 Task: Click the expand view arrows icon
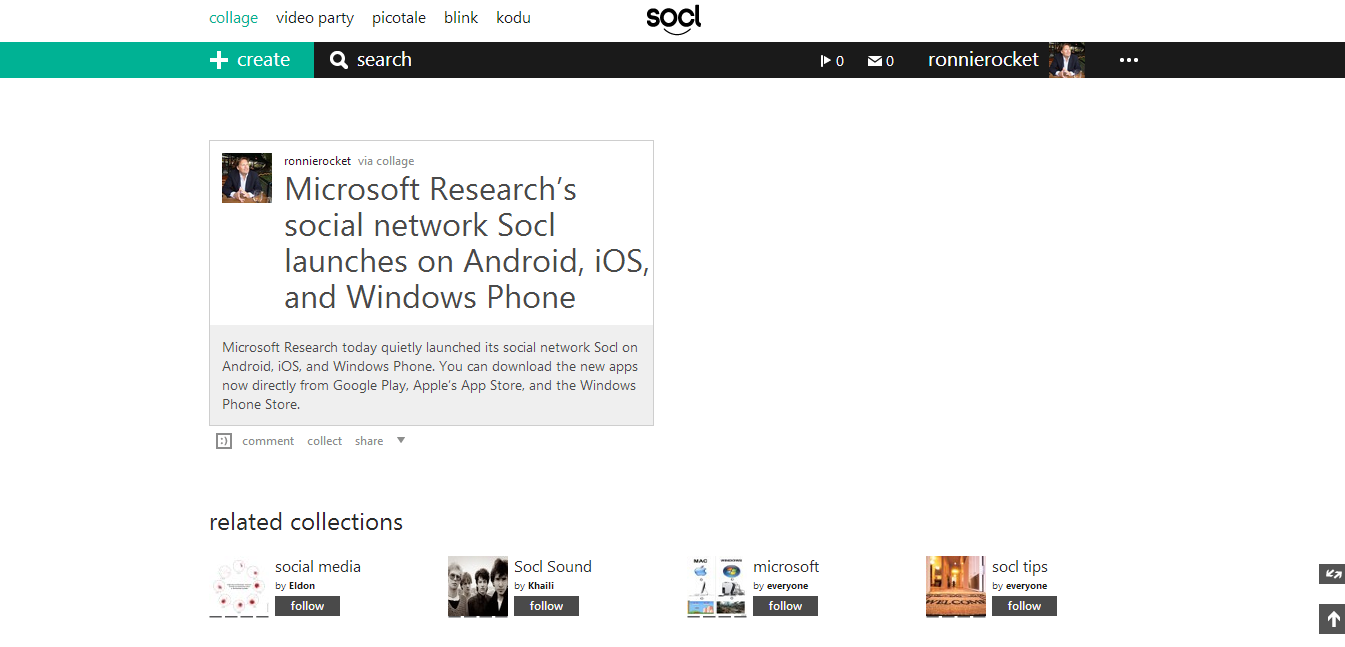click(x=1332, y=574)
